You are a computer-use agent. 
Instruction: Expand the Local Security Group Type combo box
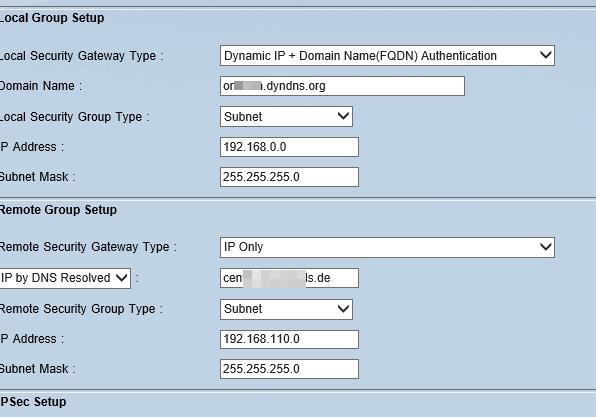(286, 116)
